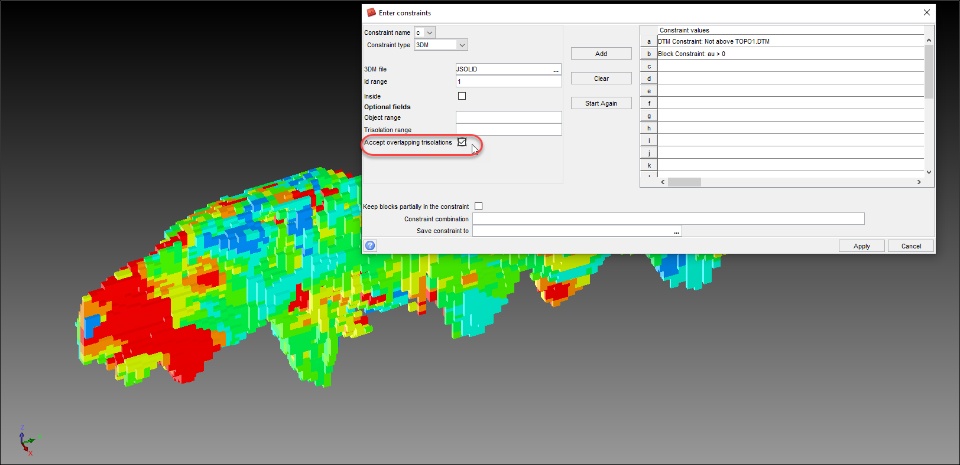
Task: Select row b Block Constraint value
Action: pos(790,54)
